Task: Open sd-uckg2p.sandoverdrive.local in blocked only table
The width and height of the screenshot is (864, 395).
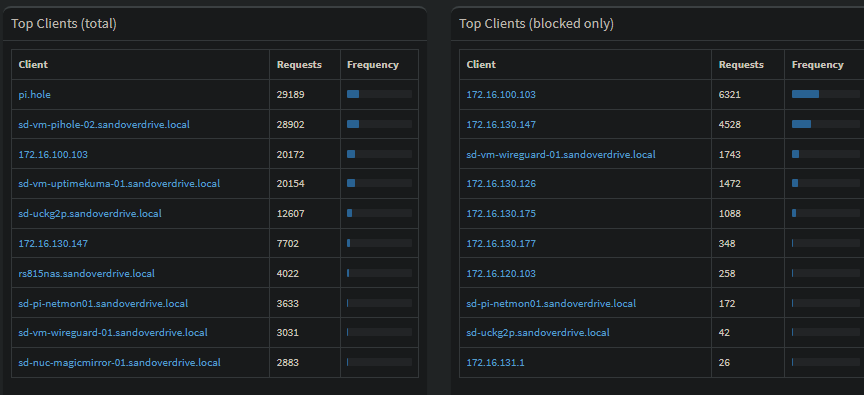Action: 538,333
